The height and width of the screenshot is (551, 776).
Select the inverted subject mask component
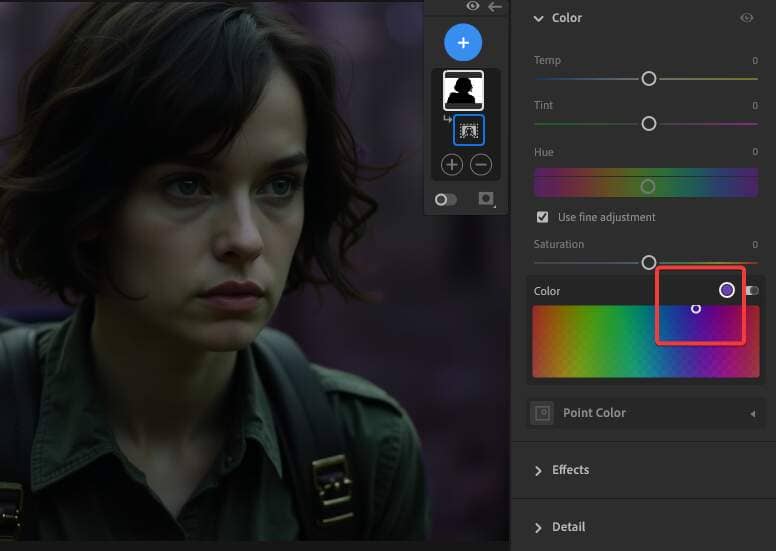point(469,130)
